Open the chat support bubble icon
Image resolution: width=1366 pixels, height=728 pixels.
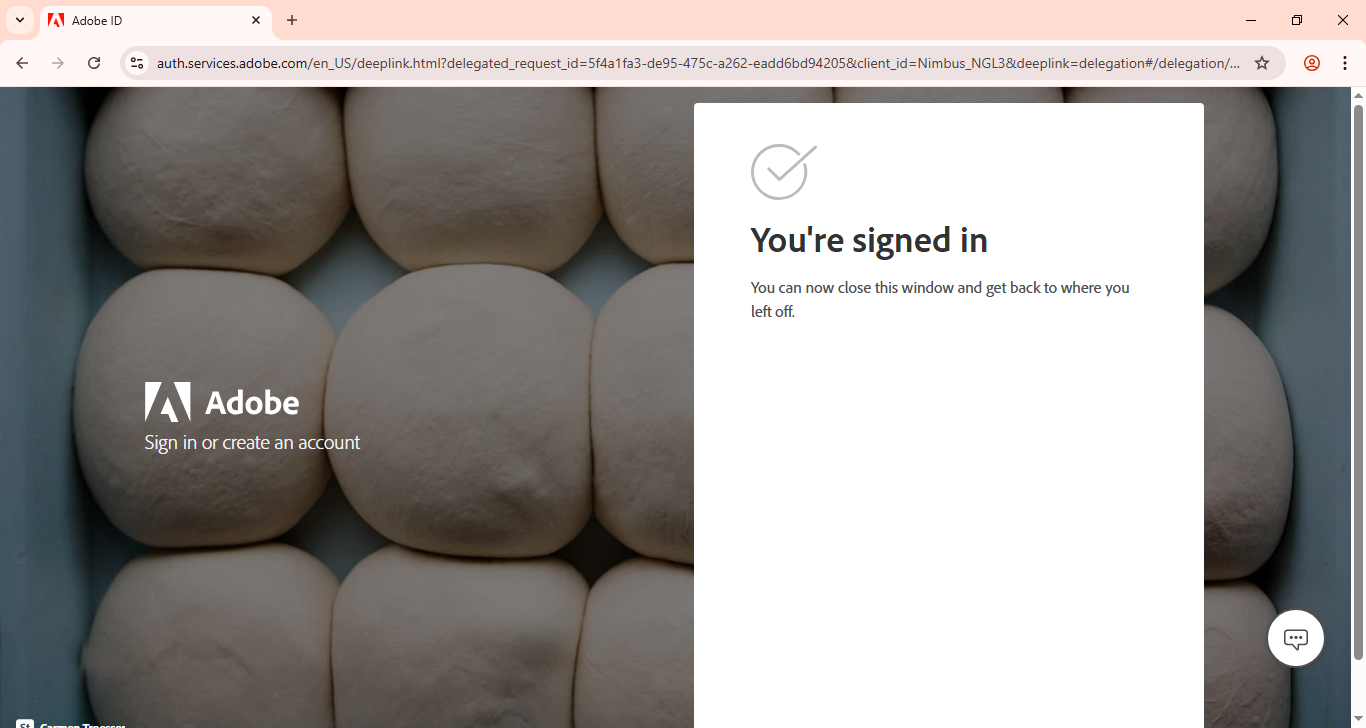coord(1296,638)
